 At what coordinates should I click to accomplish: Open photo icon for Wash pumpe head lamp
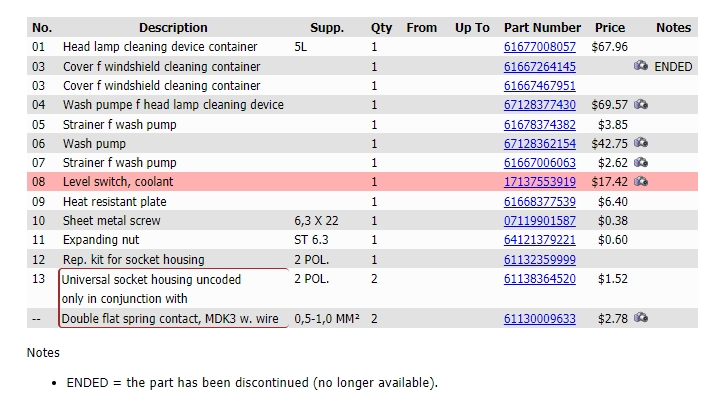click(640, 105)
